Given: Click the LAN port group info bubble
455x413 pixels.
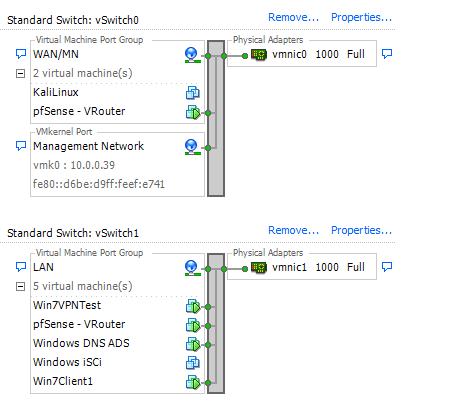Looking at the screenshot, I should (21, 267).
